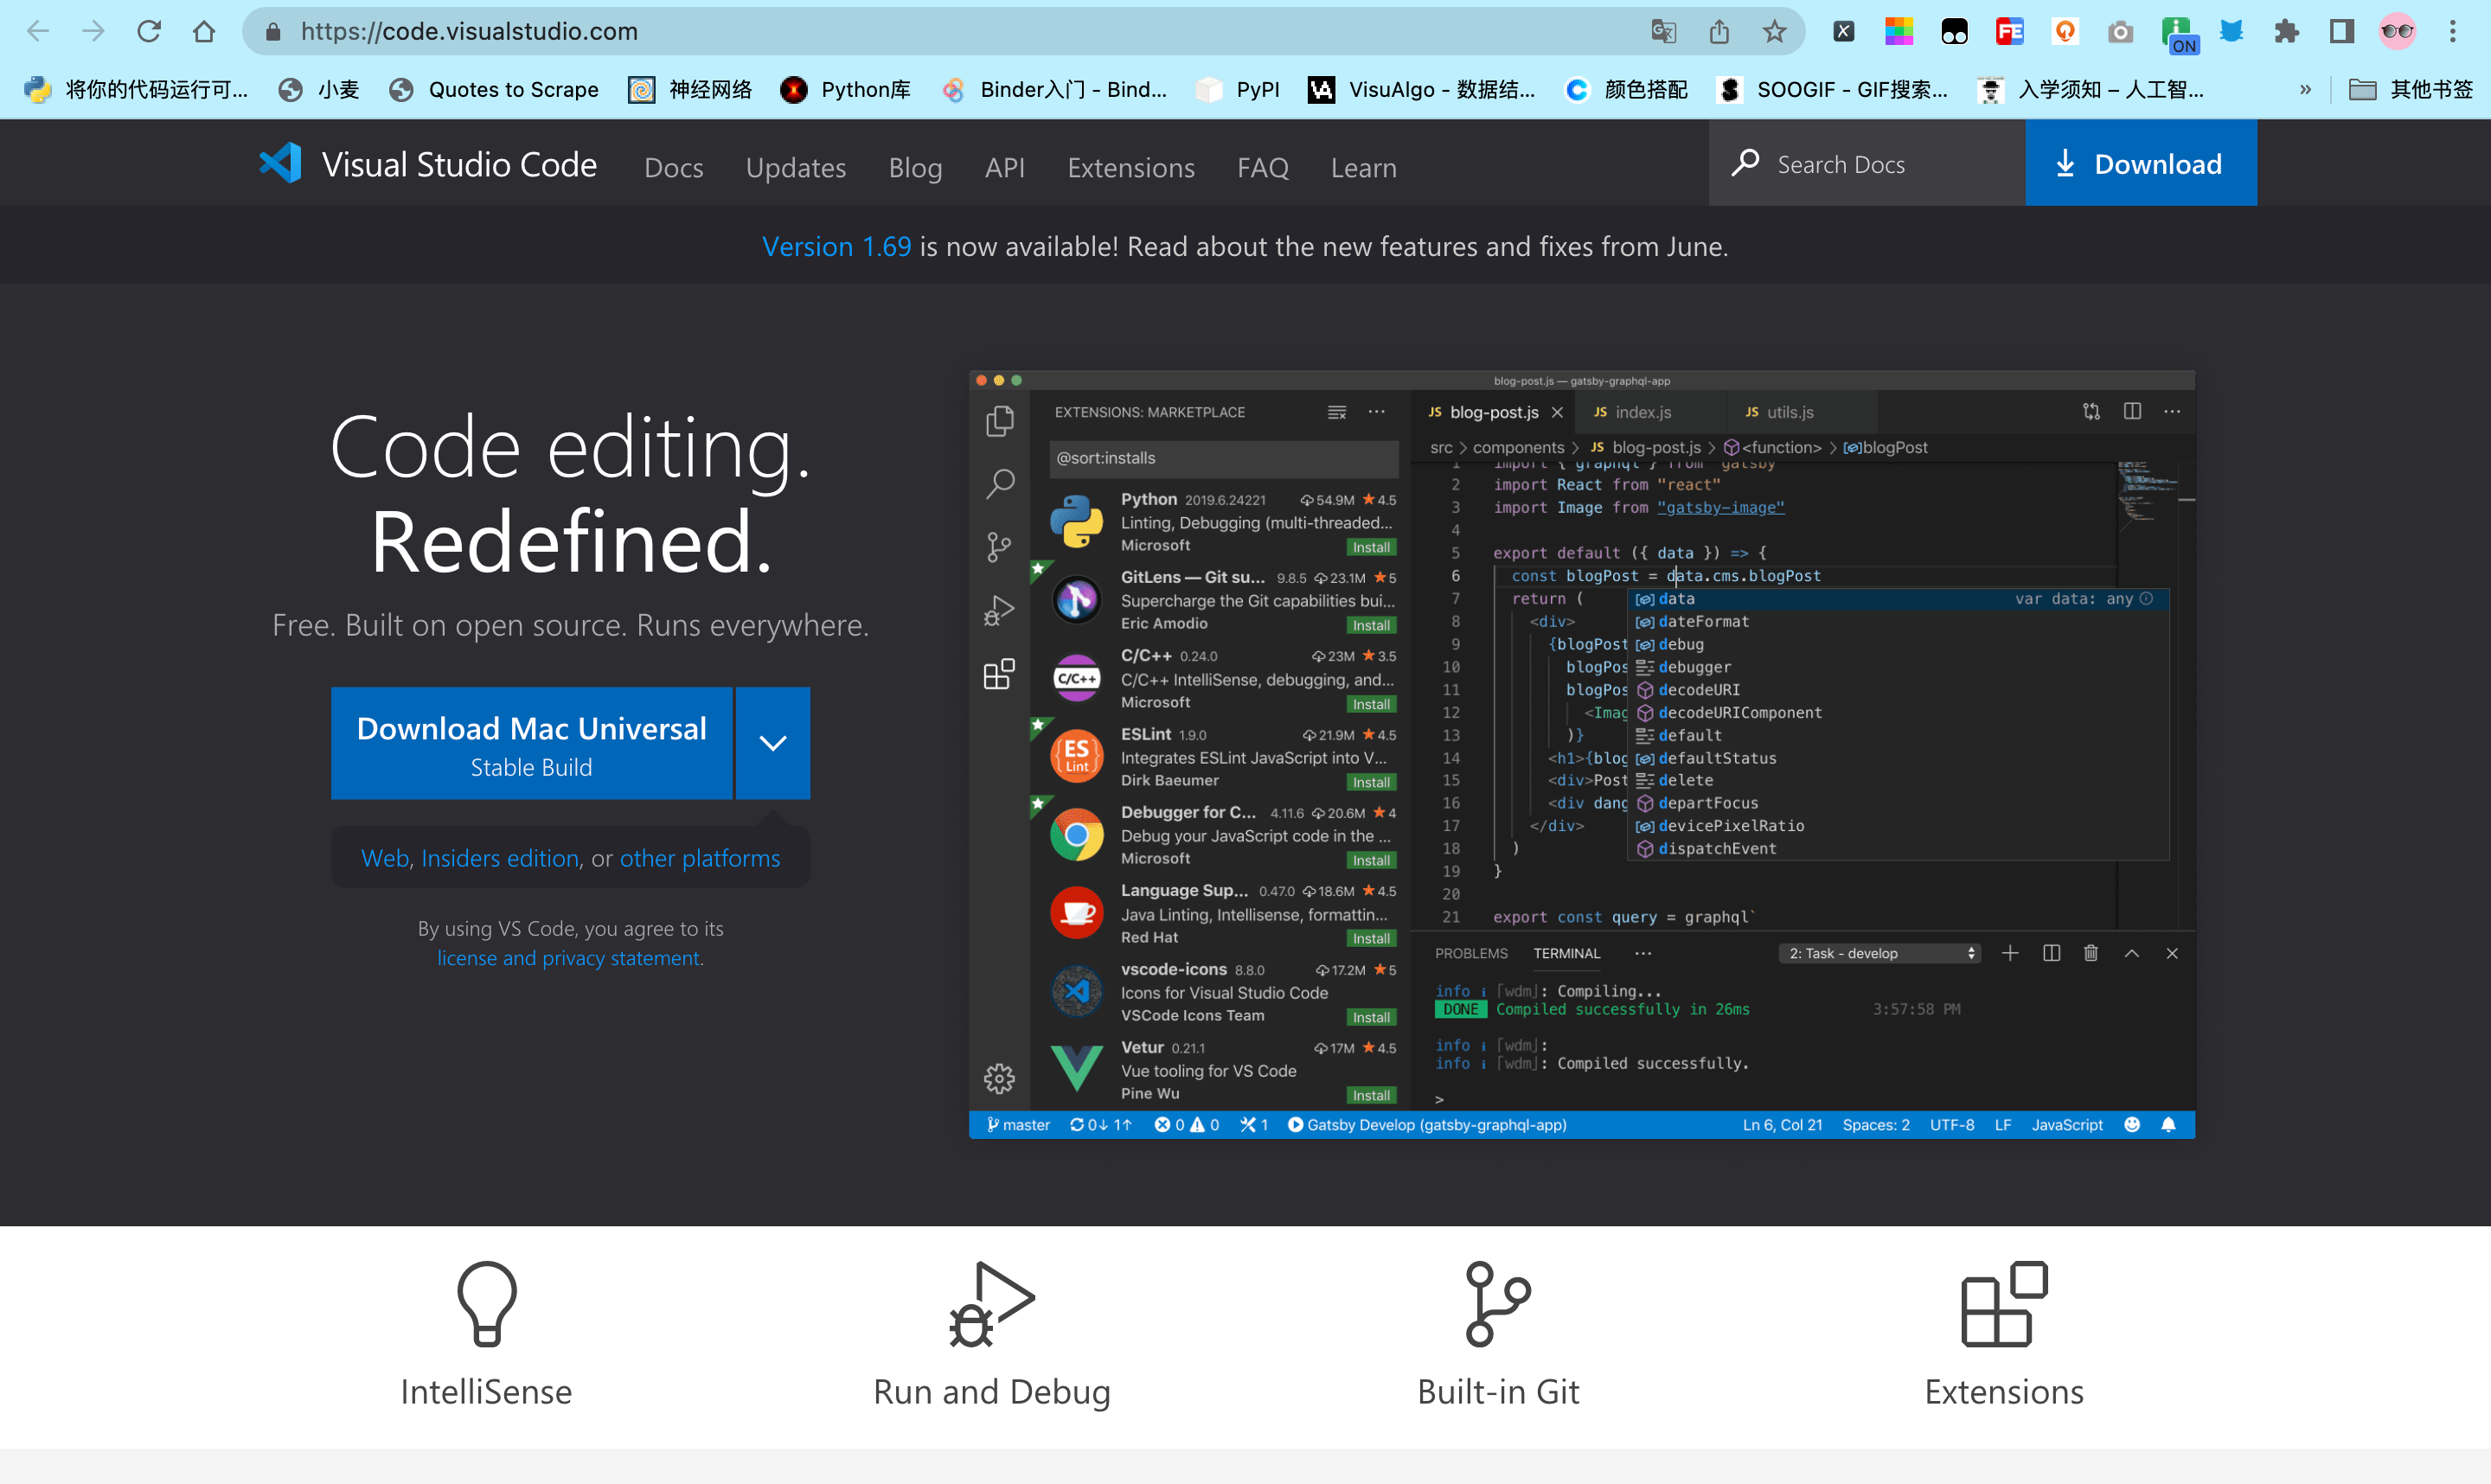2491x1484 pixels.
Task: Go back to the previous page
Action: click(38, 31)
